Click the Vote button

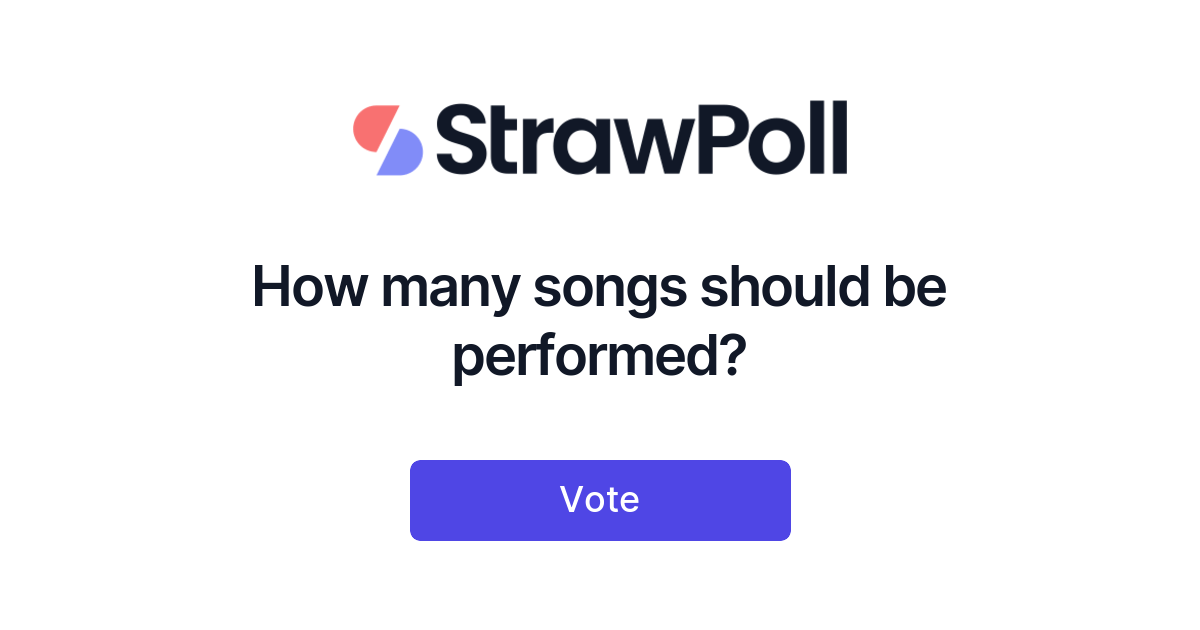point(600,500)
